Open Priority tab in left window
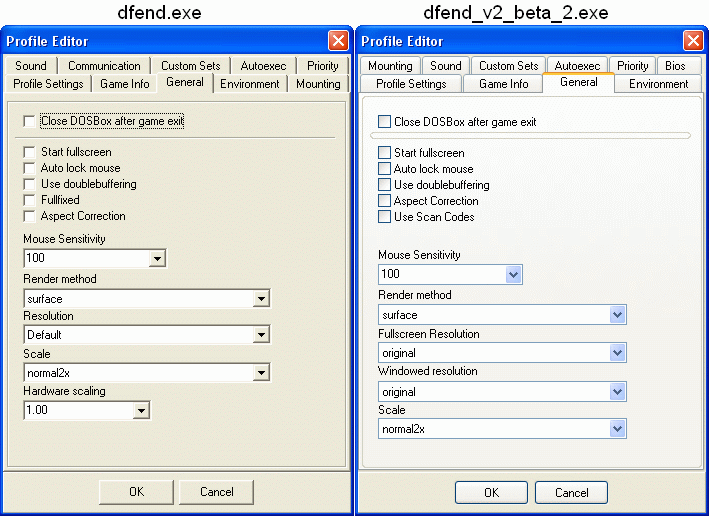709x516 pixels. 322,66
